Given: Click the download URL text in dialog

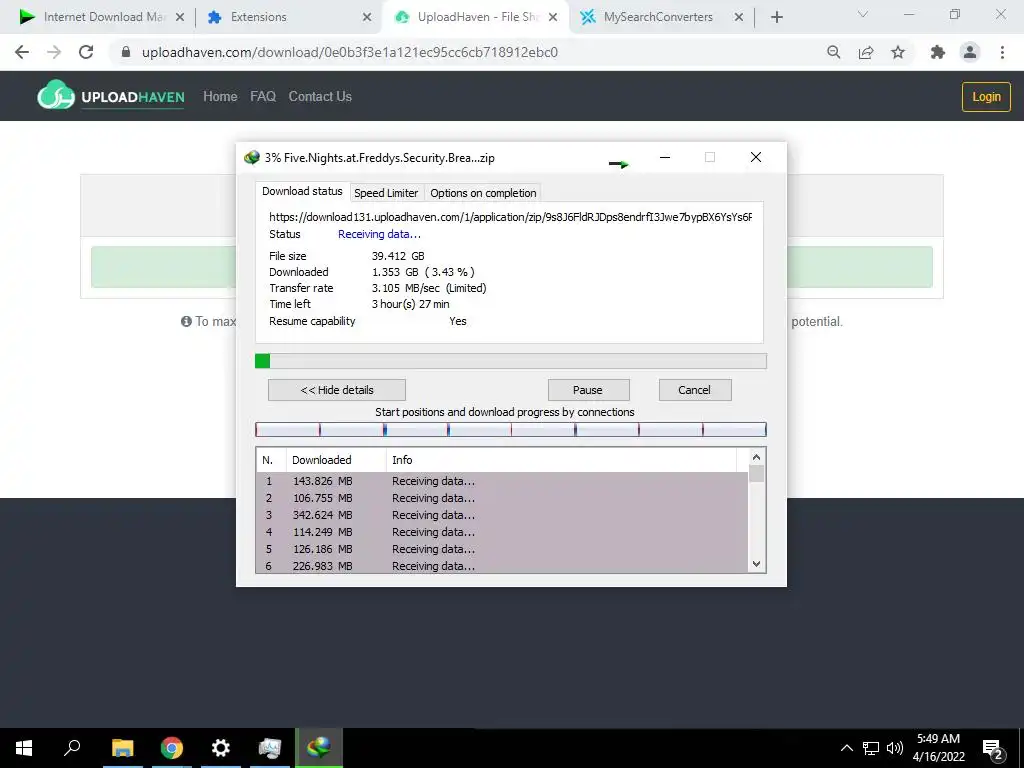Looking at the screenshot, I should (510, 217).
